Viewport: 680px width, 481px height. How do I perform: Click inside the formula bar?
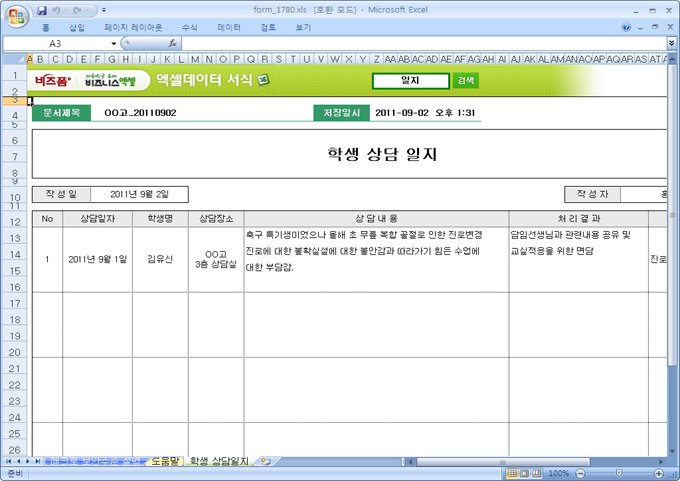424,43
